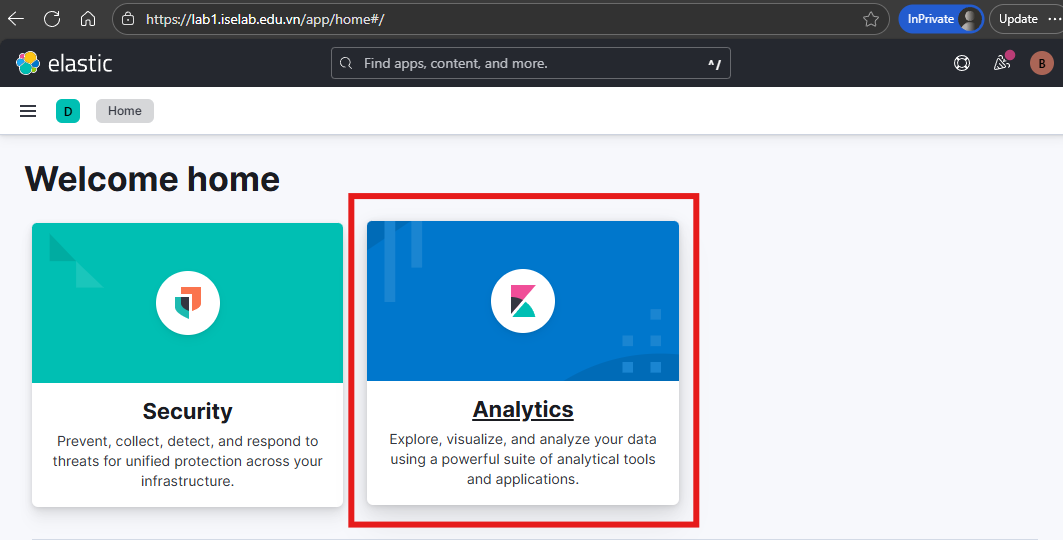Click the Elastic logo in header
The width and height of the screenshot is (1063, 540).
(x=64, y=64)
